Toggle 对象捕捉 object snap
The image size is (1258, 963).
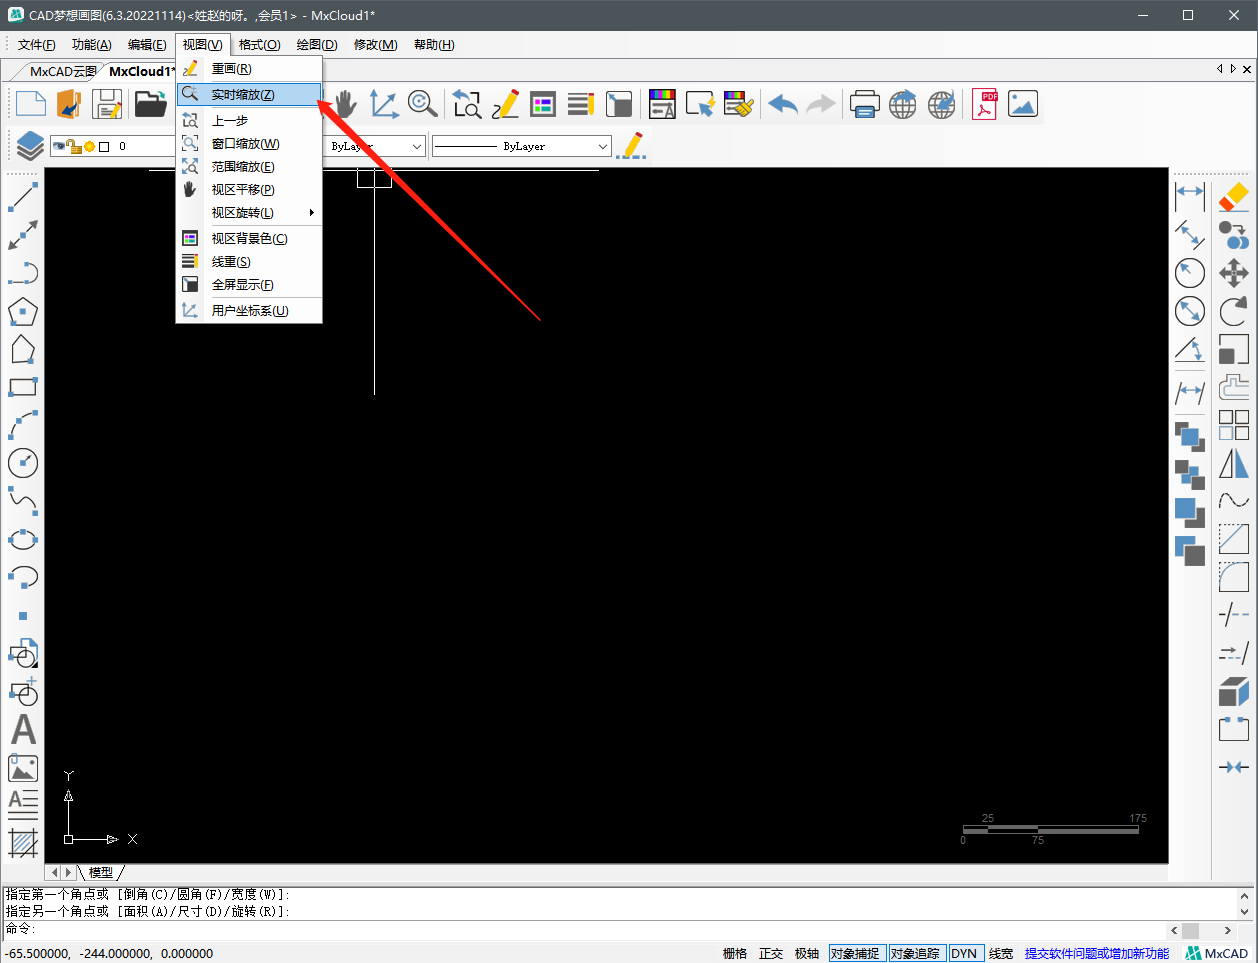pos(856,953)
